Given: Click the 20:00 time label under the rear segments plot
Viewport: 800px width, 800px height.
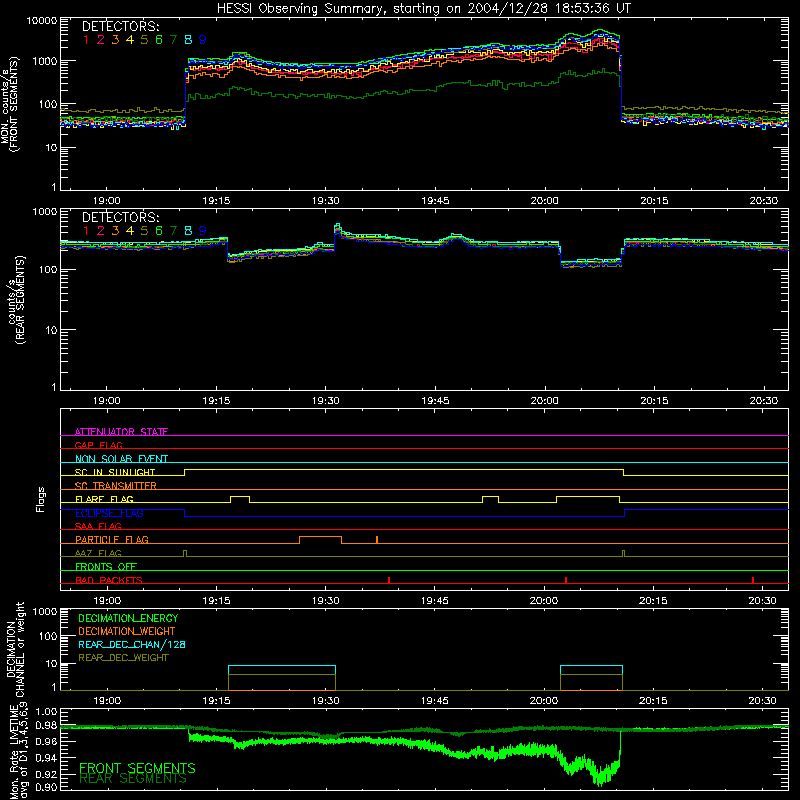Looking at the screenshot, I should [544, 401].
